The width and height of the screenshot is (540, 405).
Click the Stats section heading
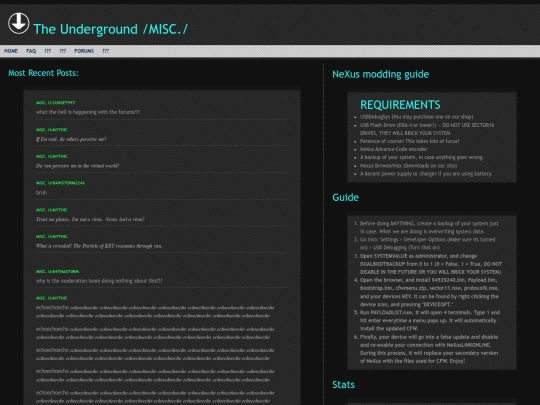coord(343,385)
